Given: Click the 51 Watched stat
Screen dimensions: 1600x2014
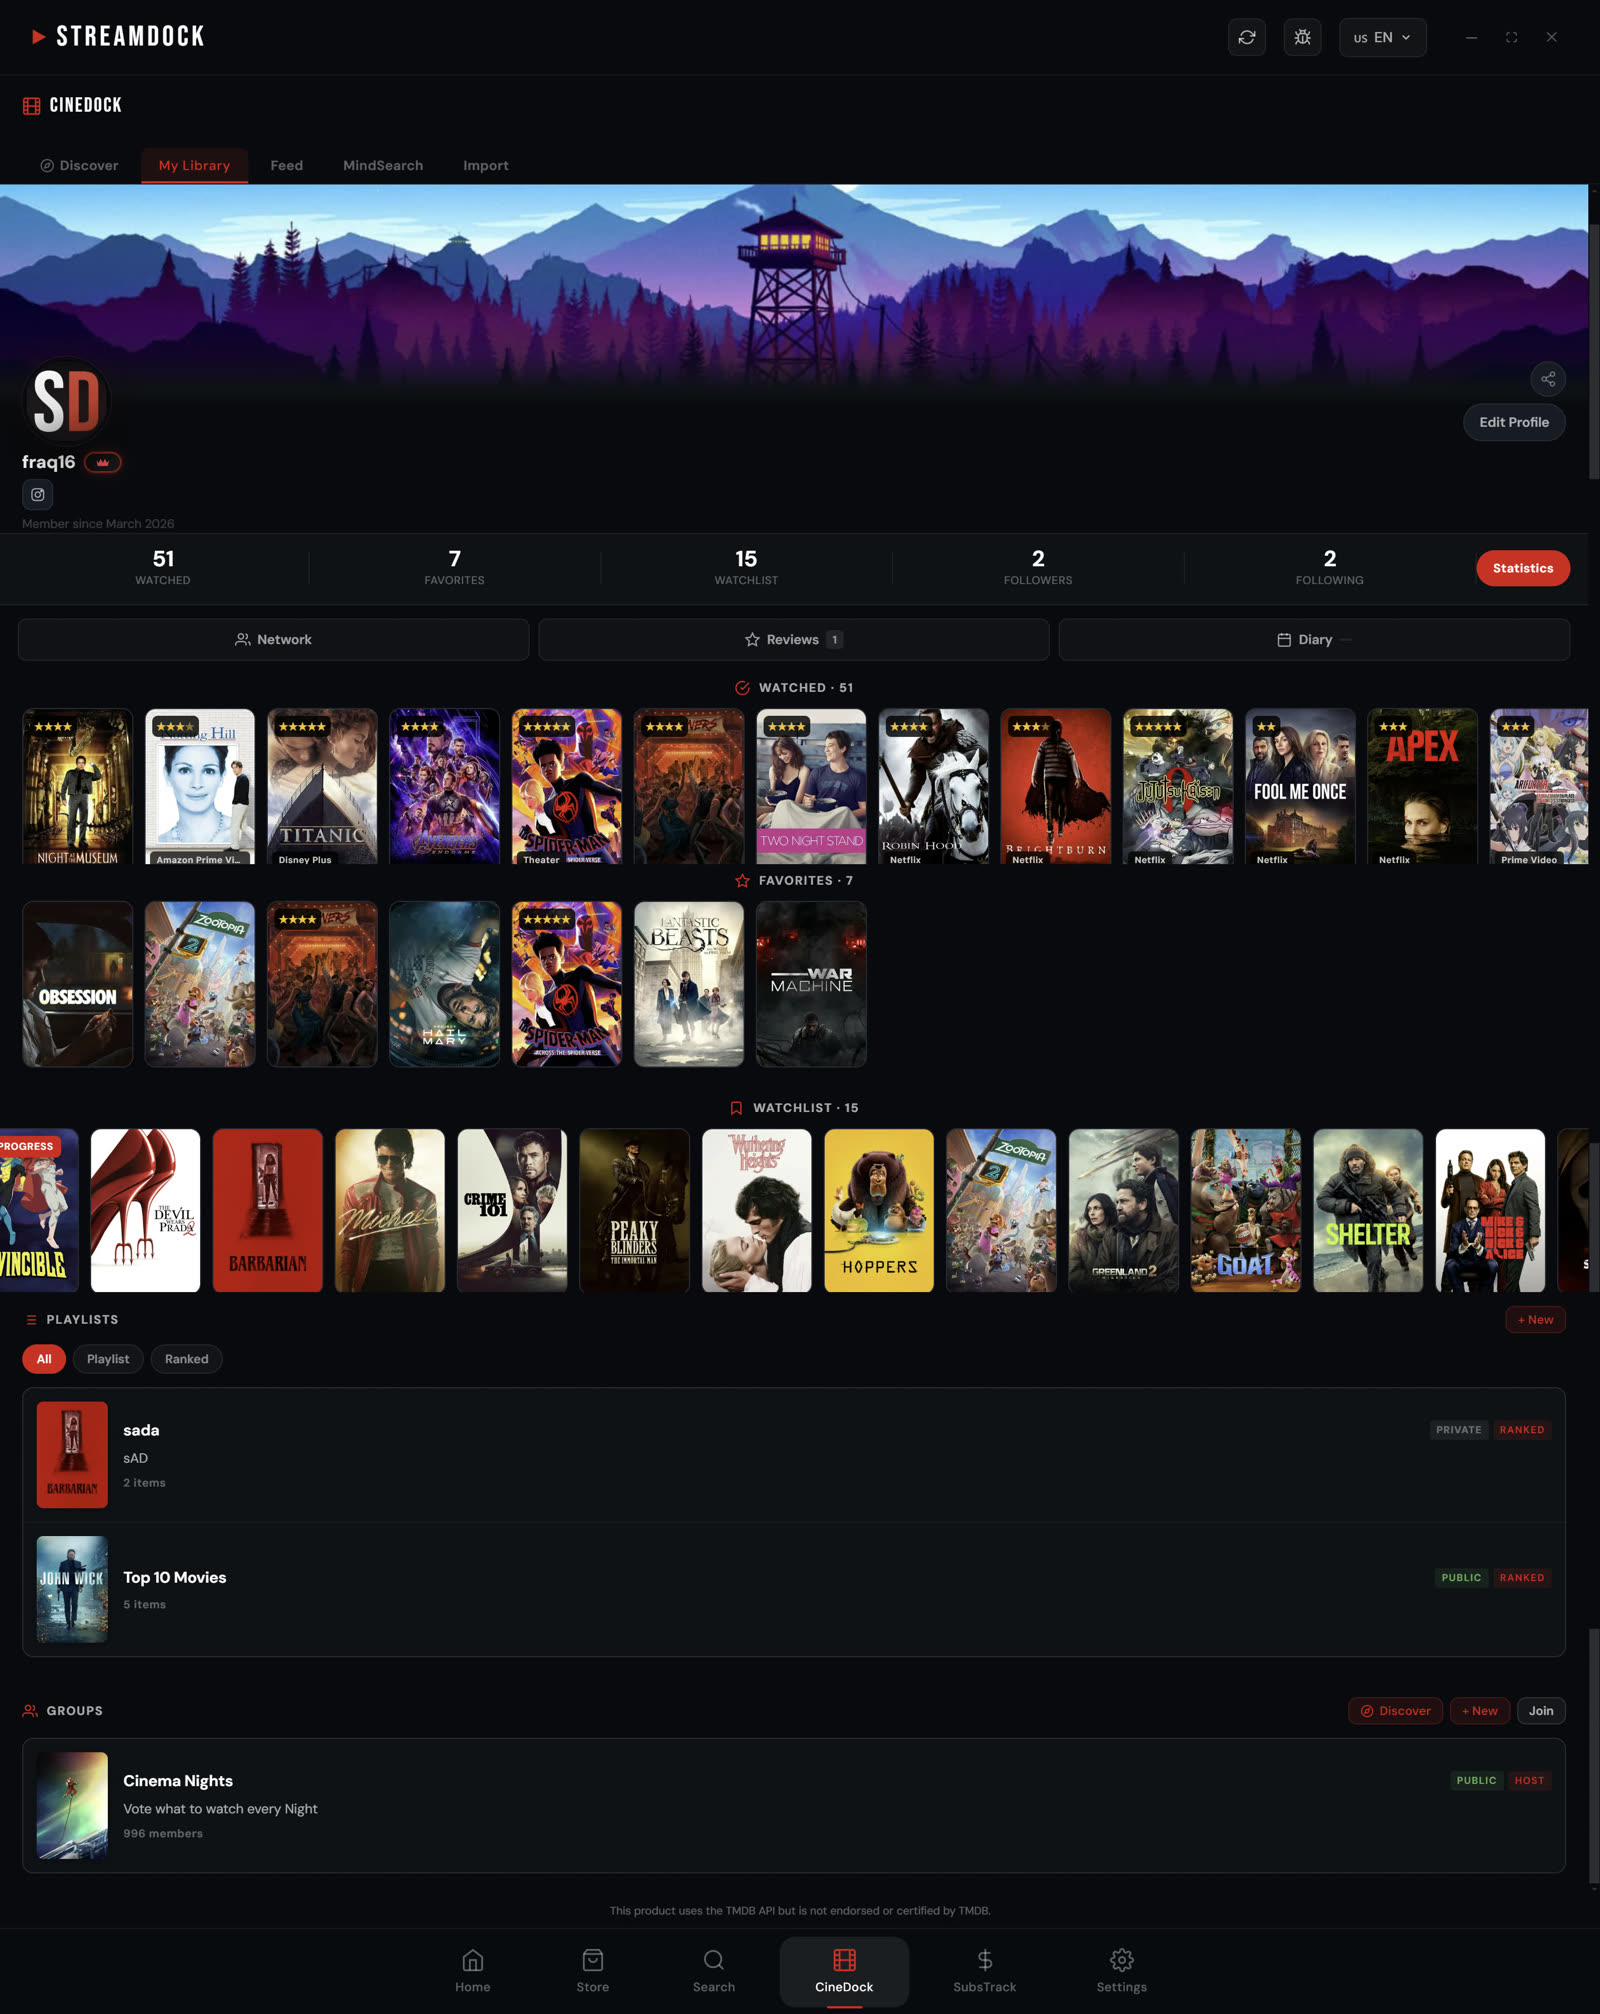Looking at the screenshot, I should [163, 567].
